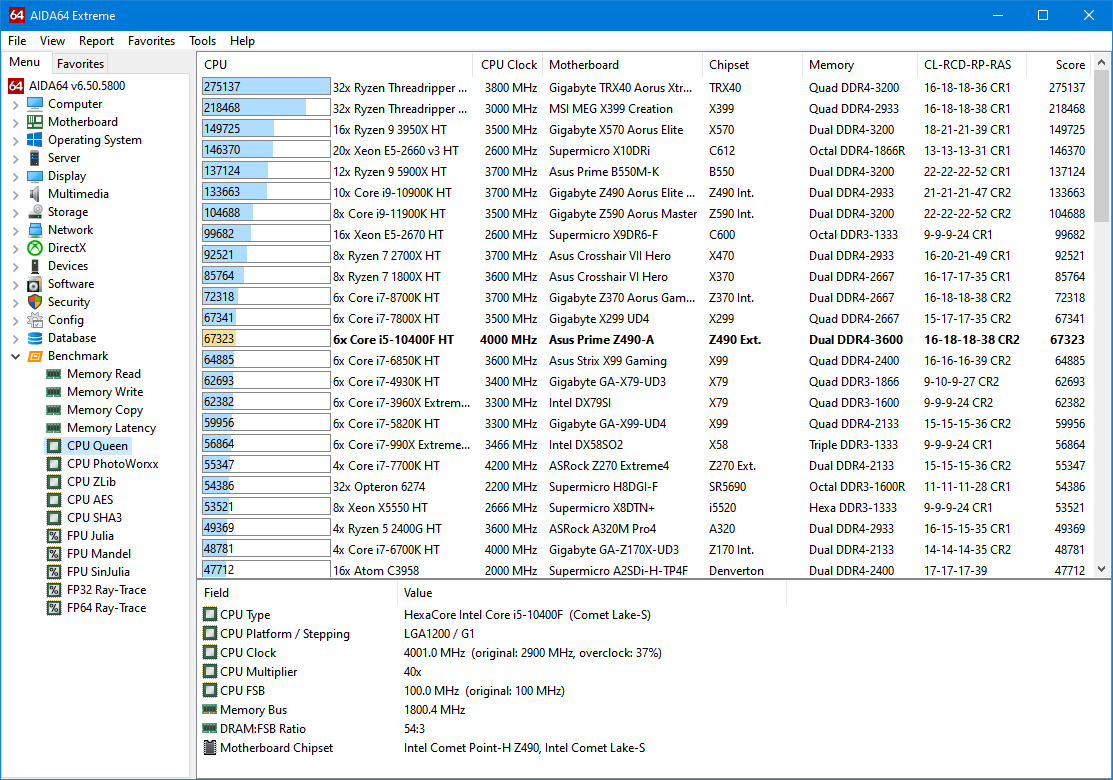This screenshot has width=1113, height=780.
Task: Expand the Motherboard tree node
Action: pos(15,122)
